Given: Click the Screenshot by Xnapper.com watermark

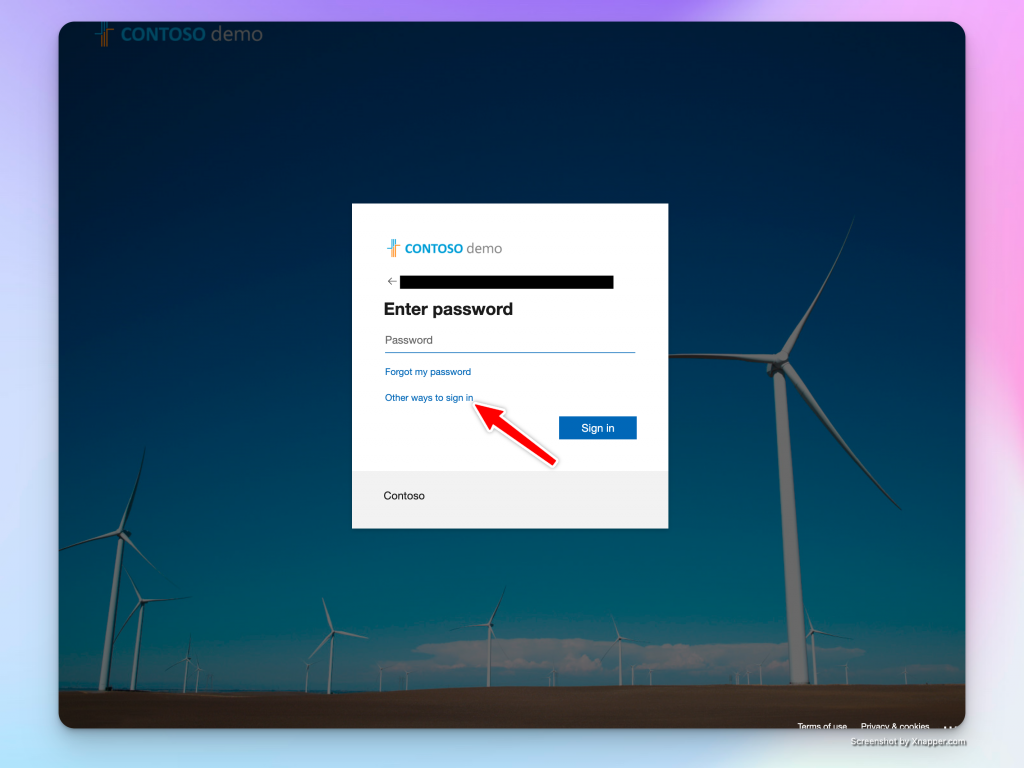Looking at the screenshot, I should pos(908,742).
